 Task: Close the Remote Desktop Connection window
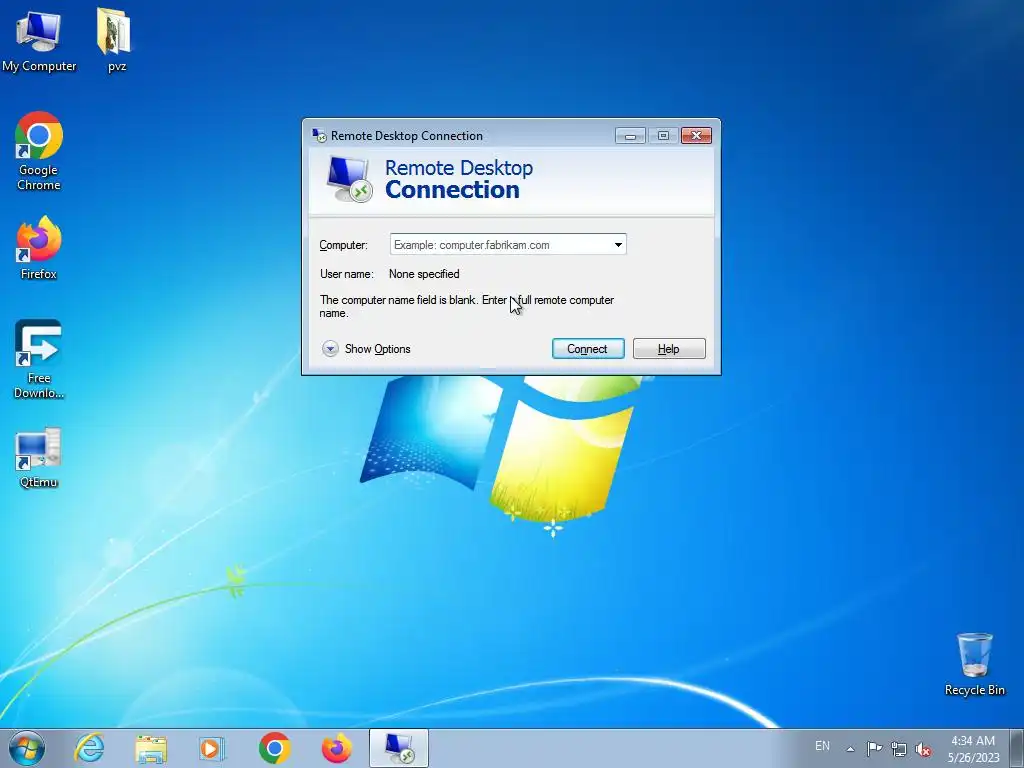[x=696, y=135]
